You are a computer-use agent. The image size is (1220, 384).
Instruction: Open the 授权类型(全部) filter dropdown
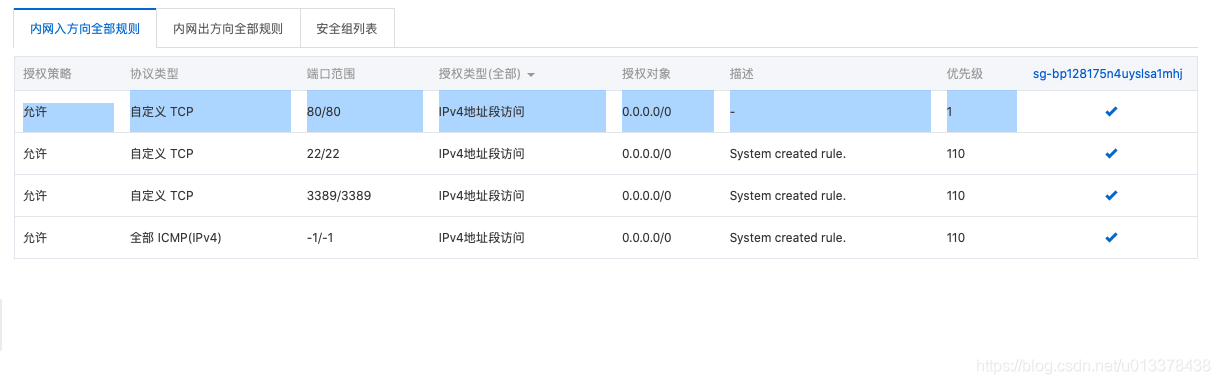pyautogui.click(x=486, y=74)
